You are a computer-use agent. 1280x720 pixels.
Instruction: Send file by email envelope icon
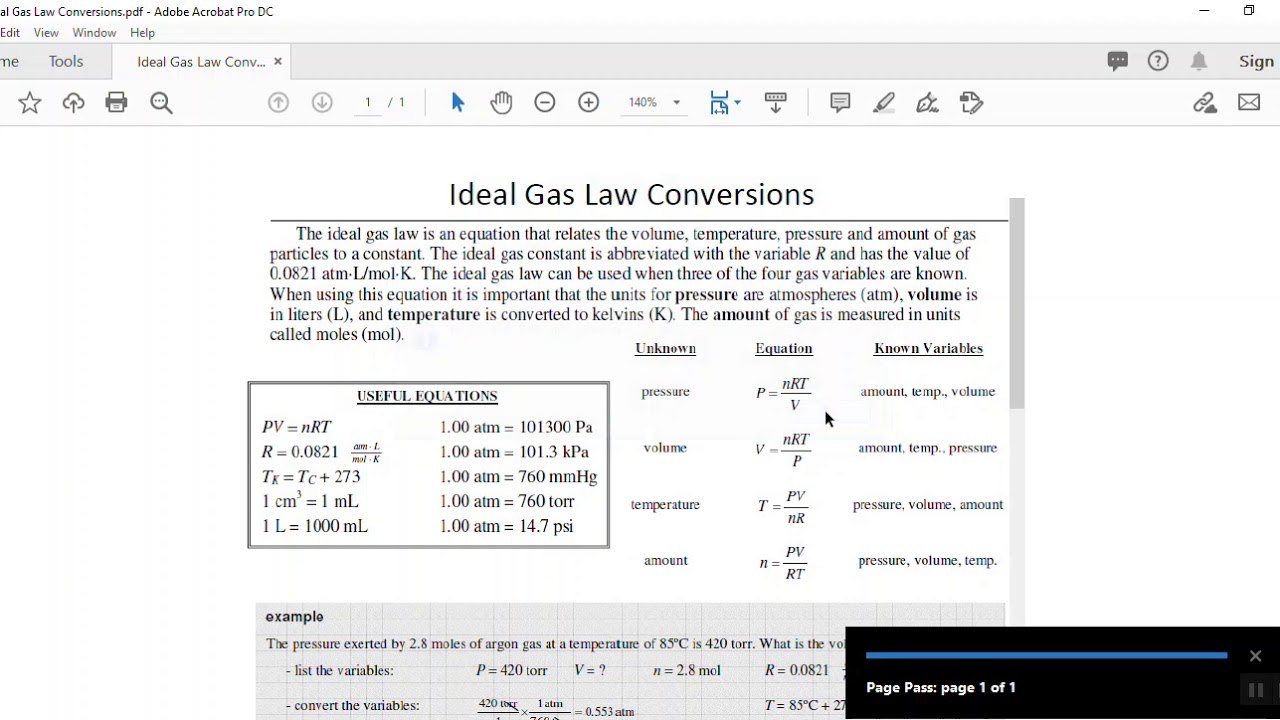(1249, 102)
